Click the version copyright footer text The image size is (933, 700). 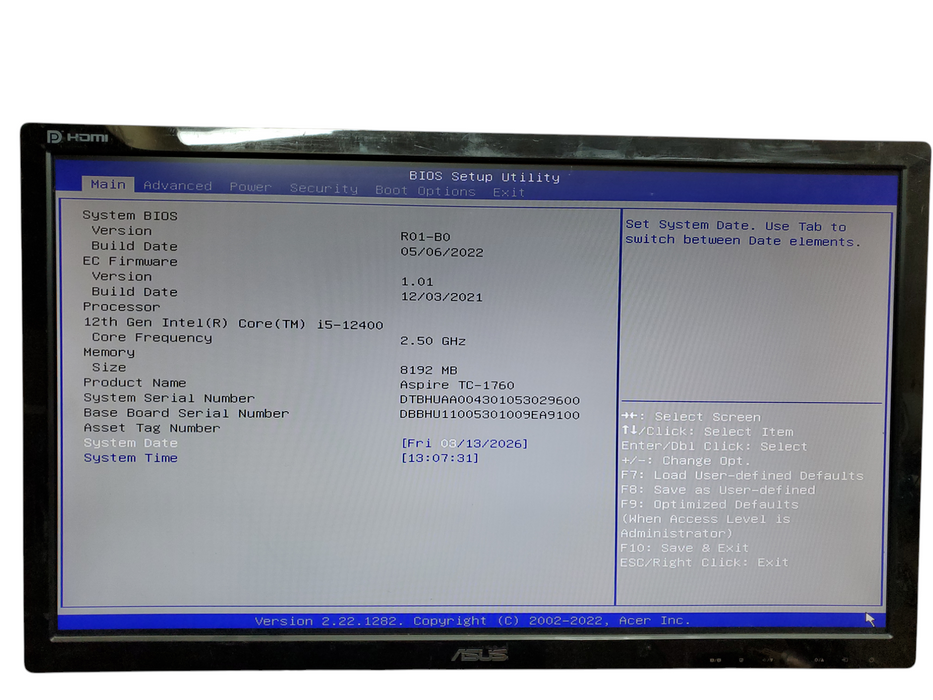tap(473, 621)
